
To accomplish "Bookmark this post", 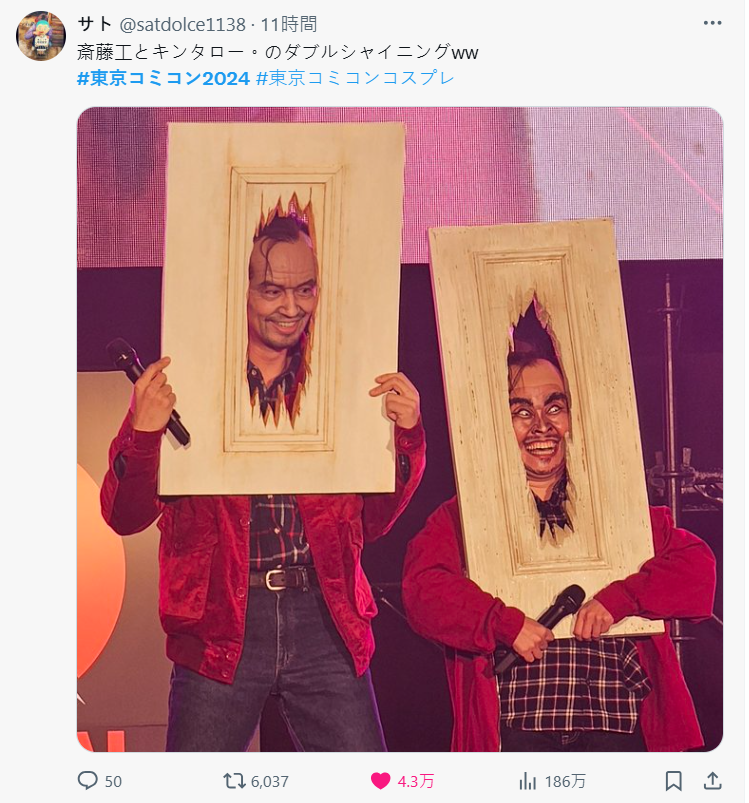I will click(674, 781).
